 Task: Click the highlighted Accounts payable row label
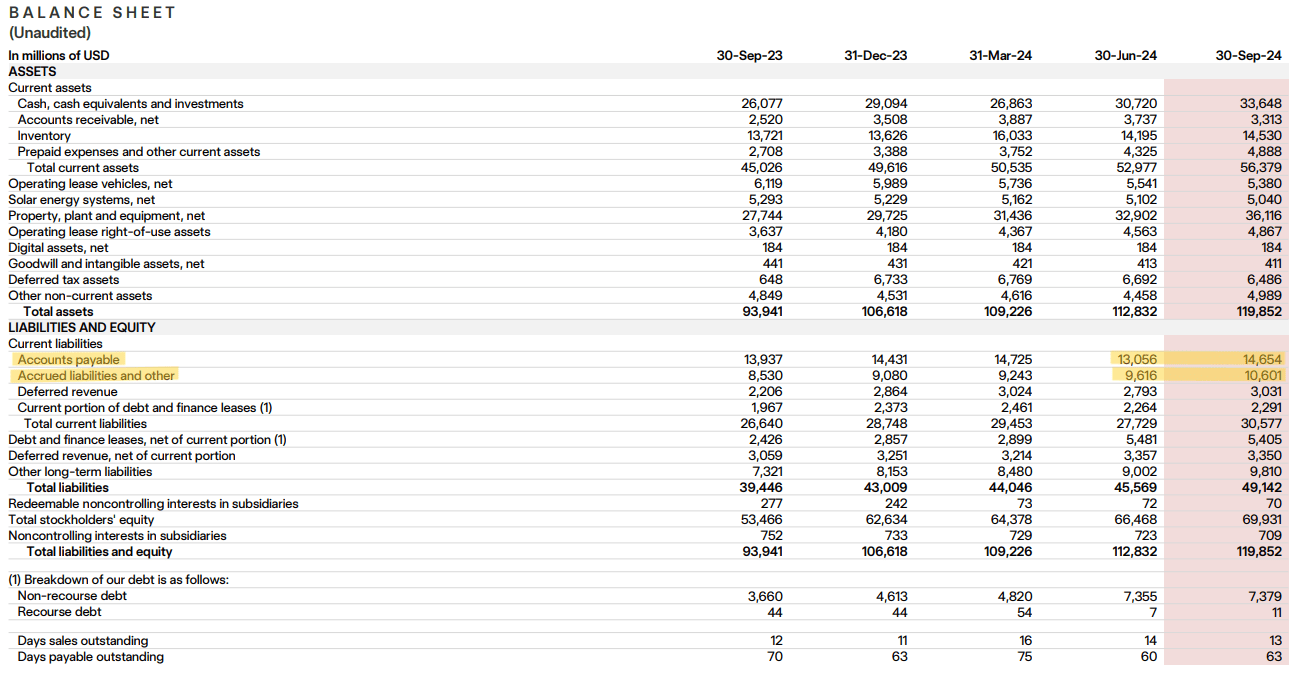click(x=68, y=360)
